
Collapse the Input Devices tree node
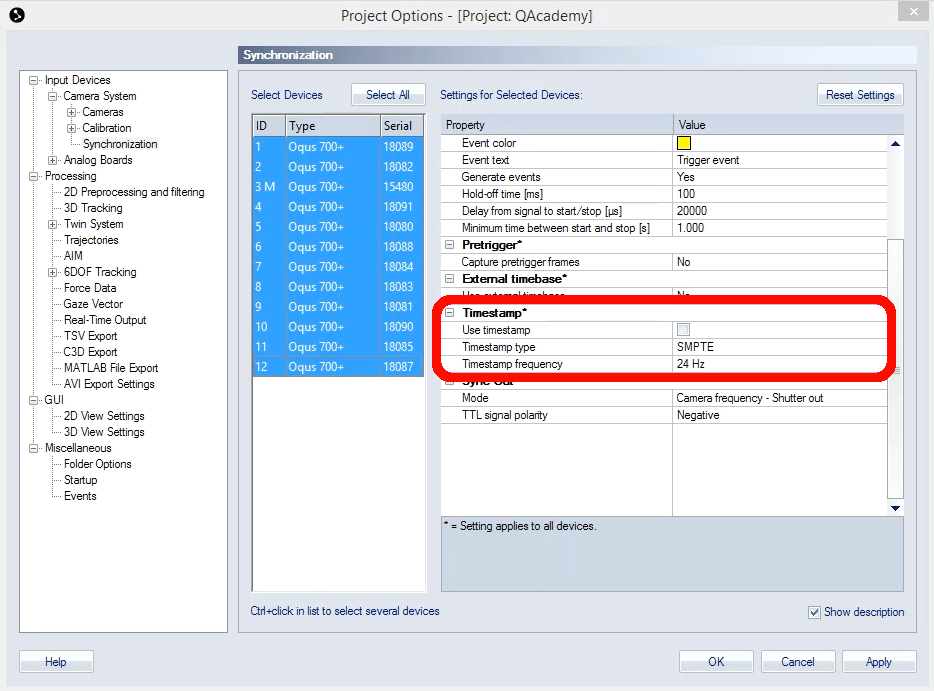(x=34, y=80)
